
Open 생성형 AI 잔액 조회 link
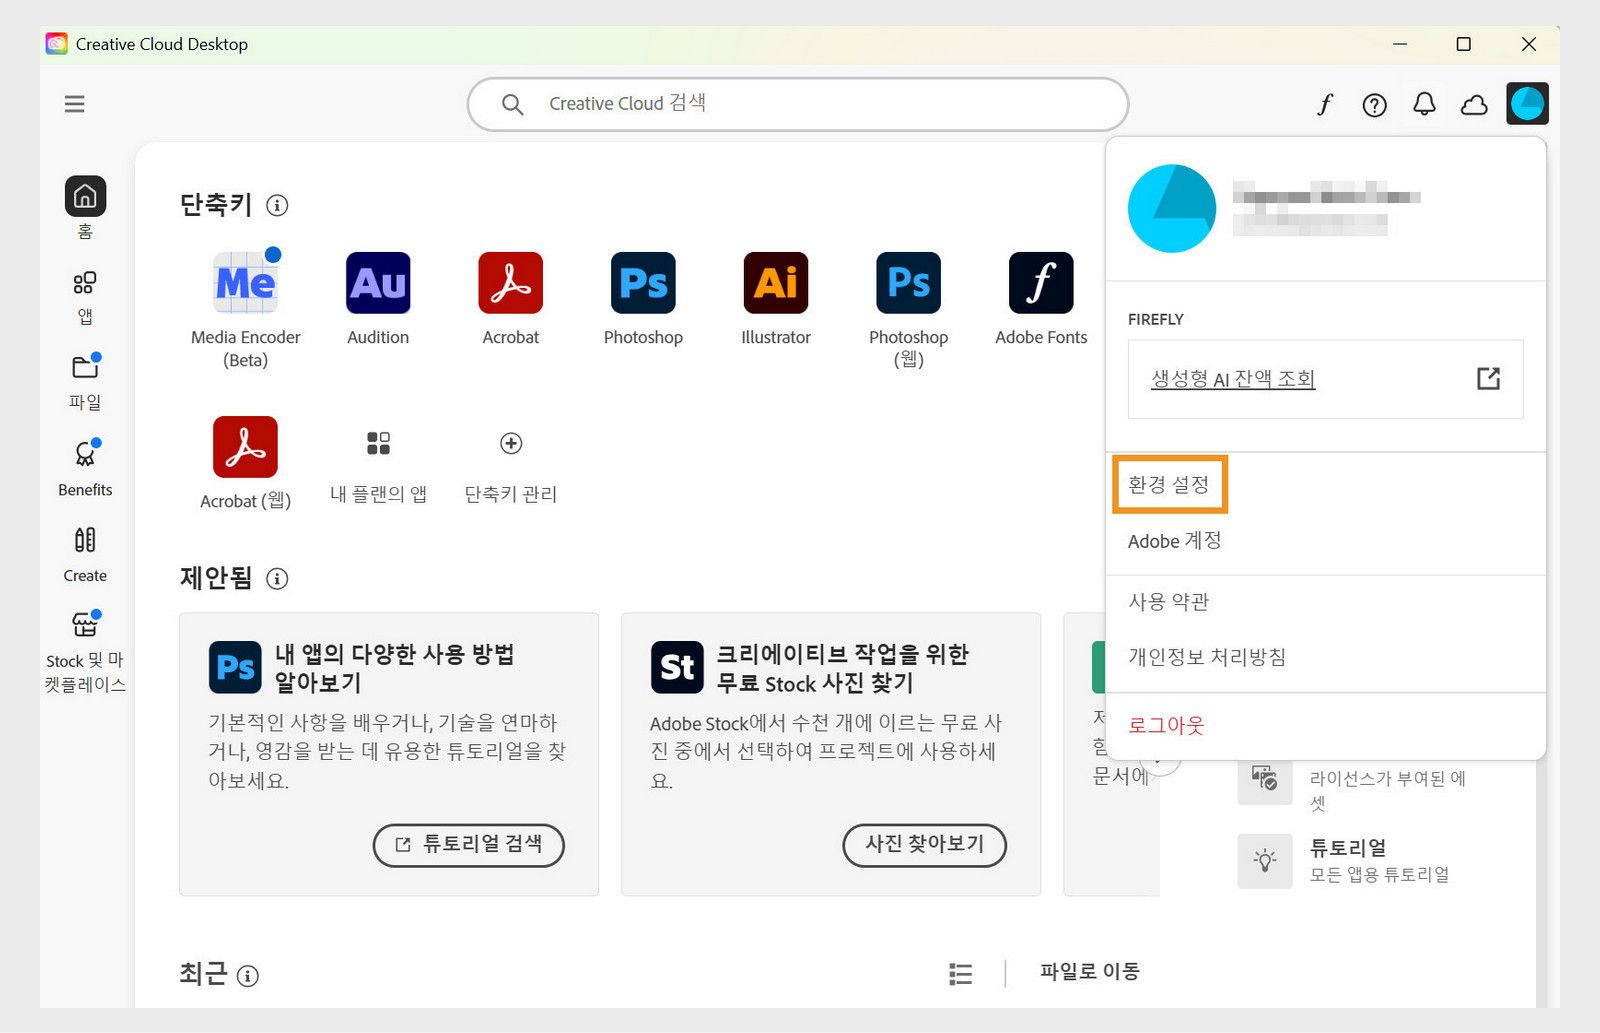(x=1231, y=379)
